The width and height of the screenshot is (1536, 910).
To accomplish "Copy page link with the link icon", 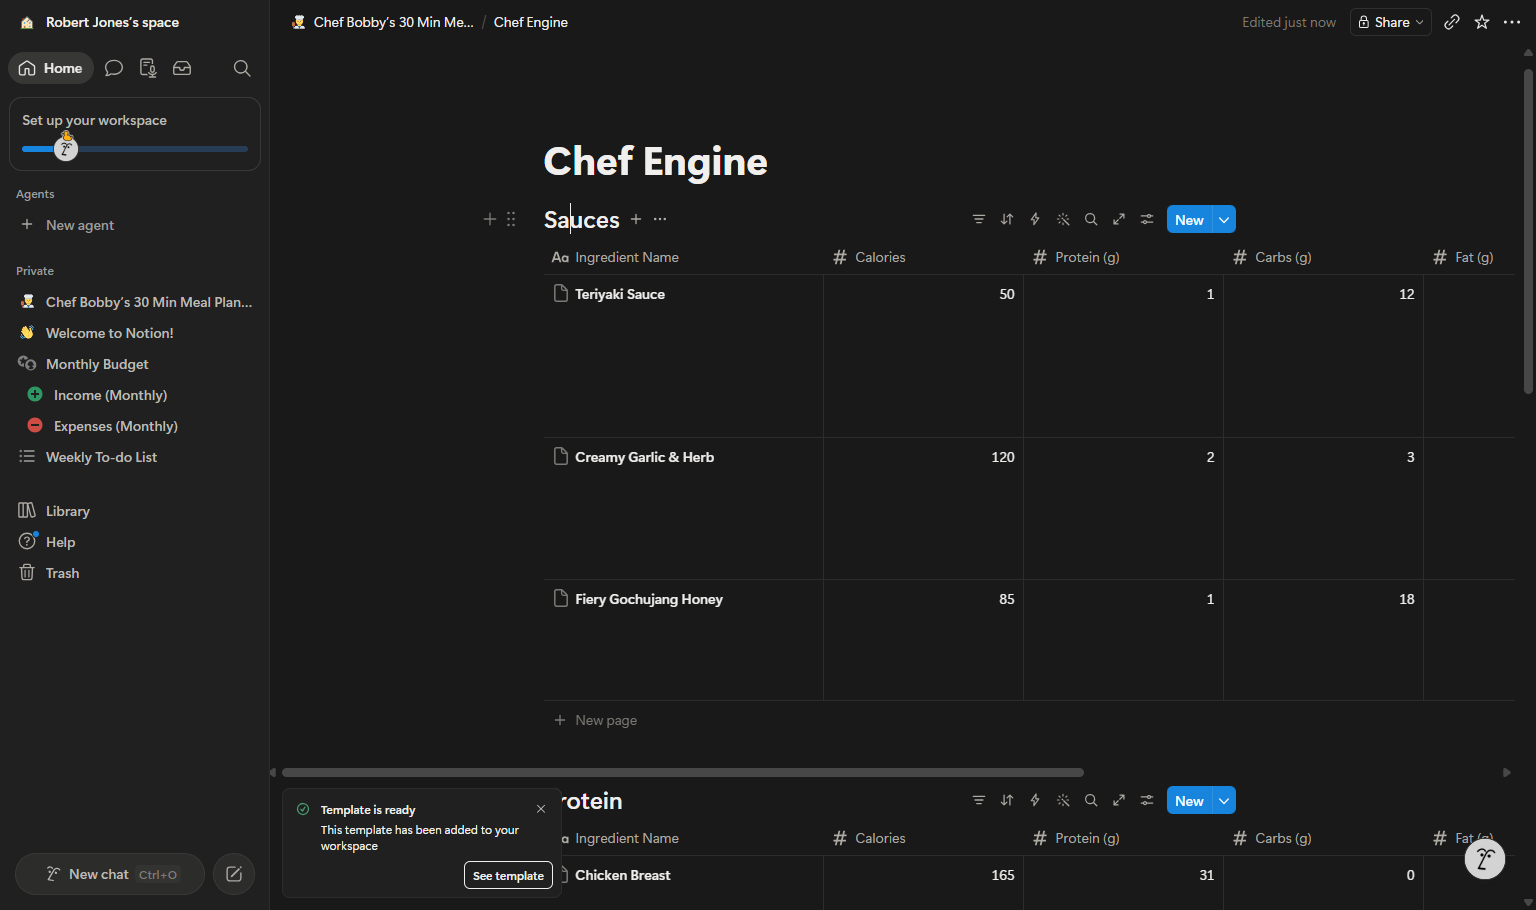I will (1452, 22).
